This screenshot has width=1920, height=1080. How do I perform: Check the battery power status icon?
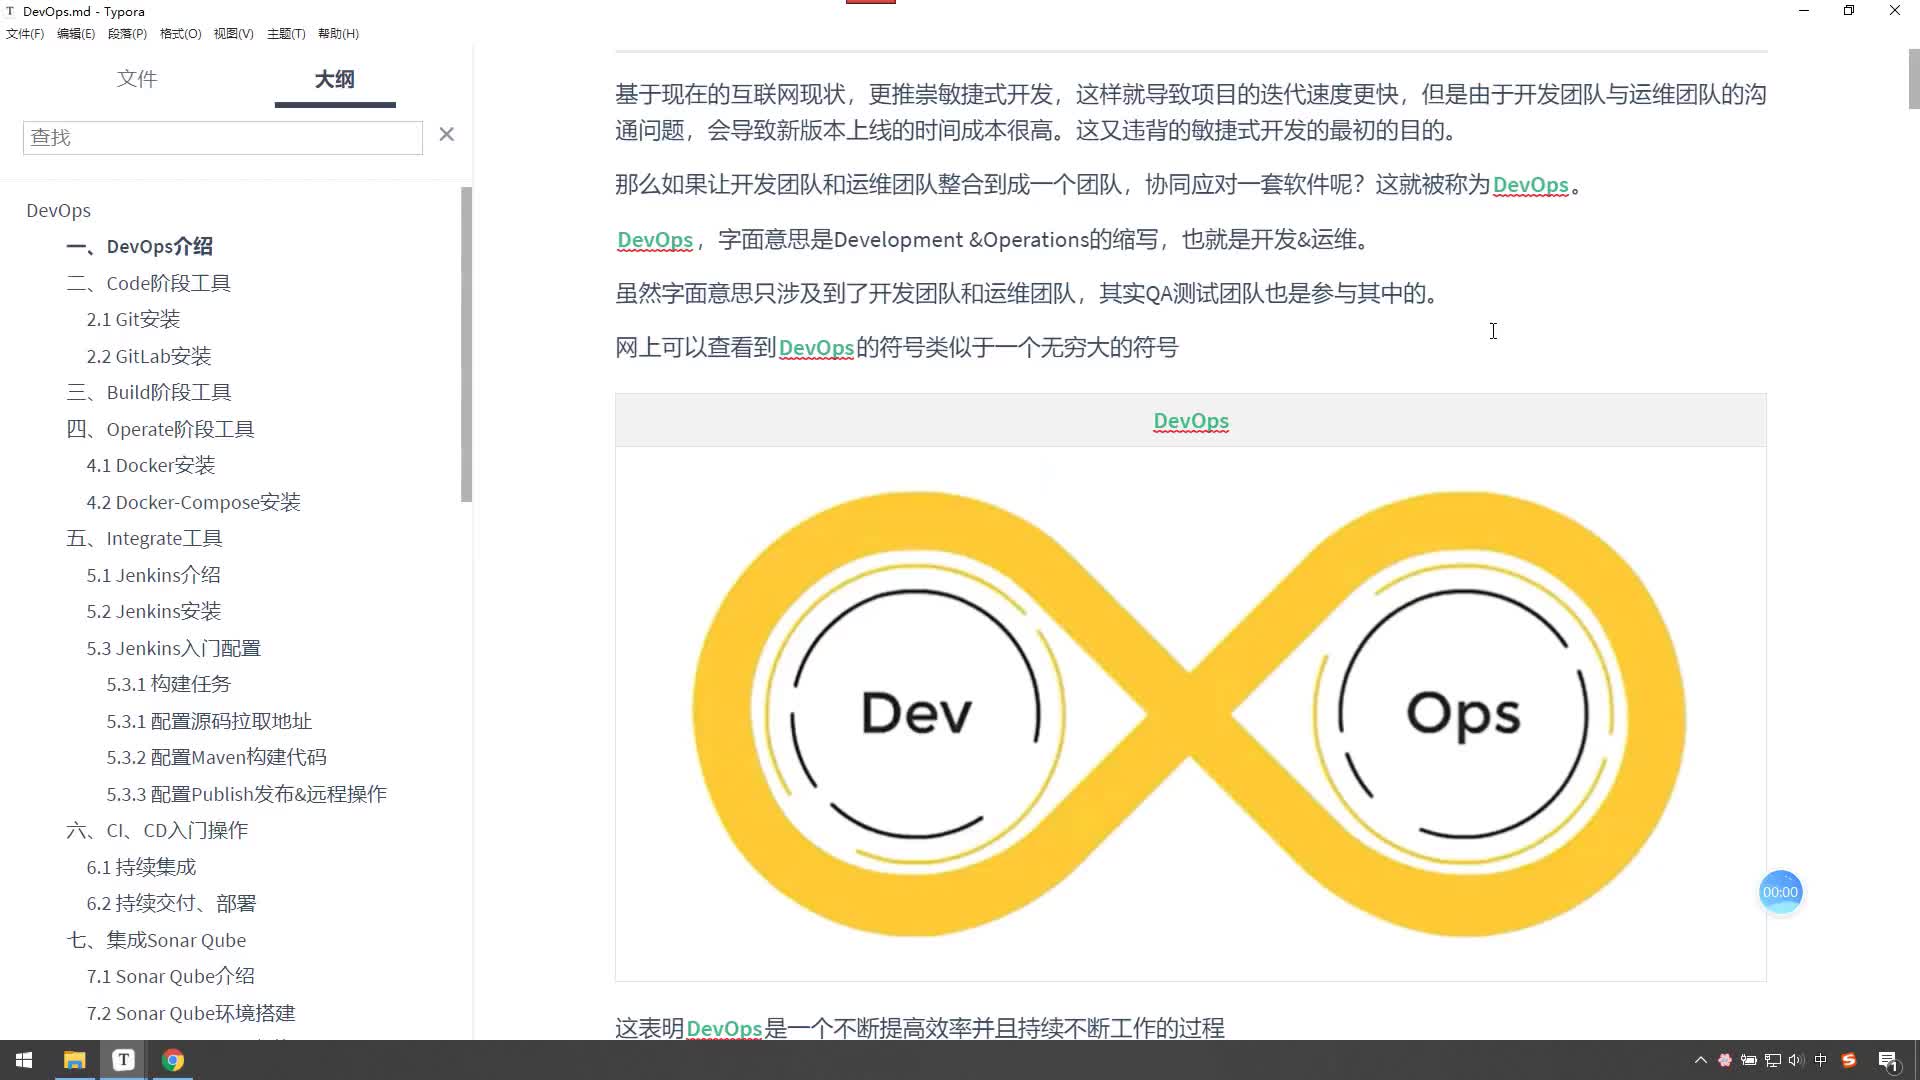[x=1749, y=1060]
